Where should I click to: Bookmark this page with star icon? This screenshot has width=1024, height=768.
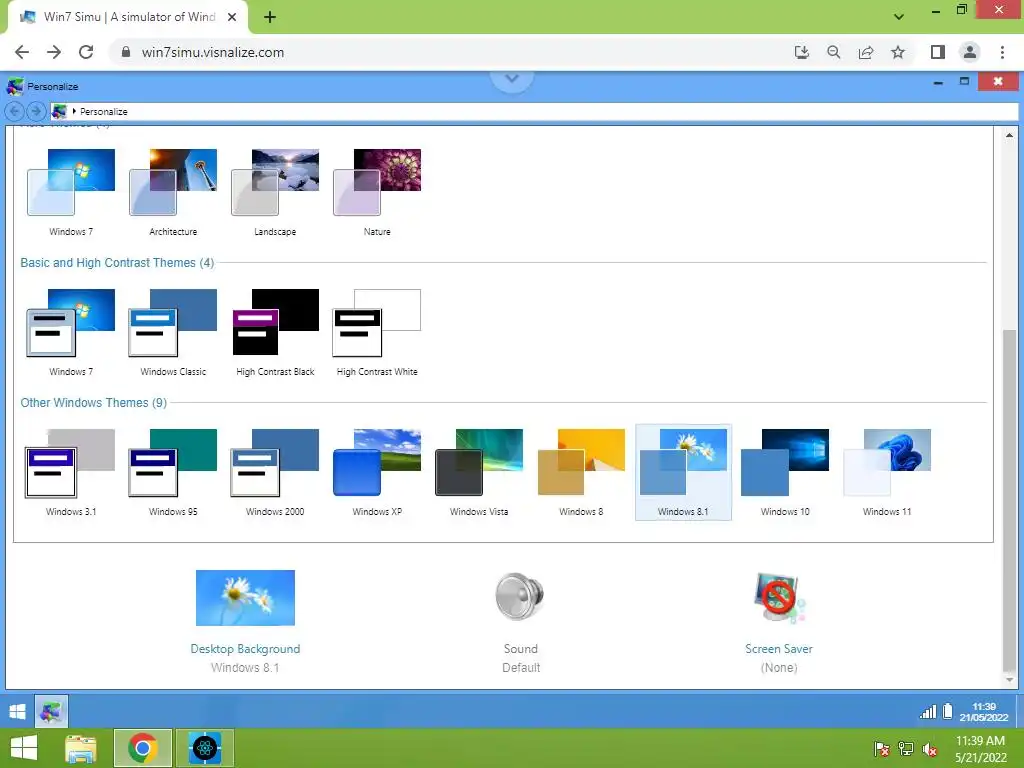tap(898, 52)
